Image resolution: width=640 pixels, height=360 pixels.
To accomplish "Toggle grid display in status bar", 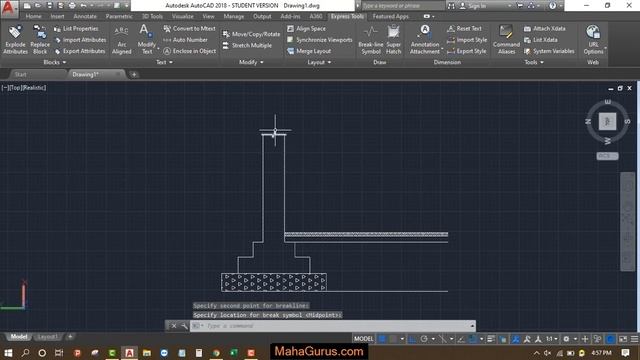I will (x=382, y=339).
